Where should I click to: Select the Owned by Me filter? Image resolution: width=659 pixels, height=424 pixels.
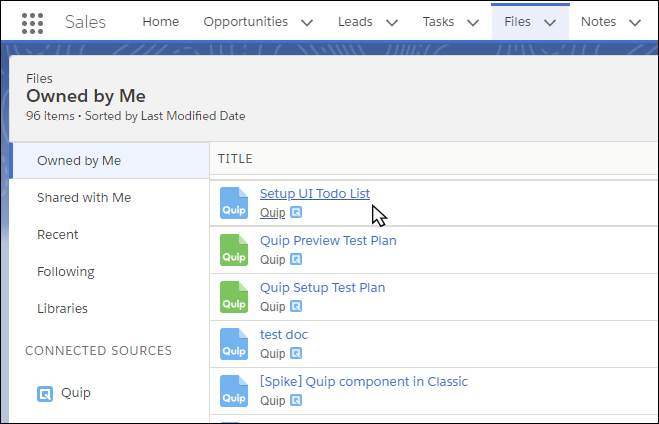pos(109,161)
